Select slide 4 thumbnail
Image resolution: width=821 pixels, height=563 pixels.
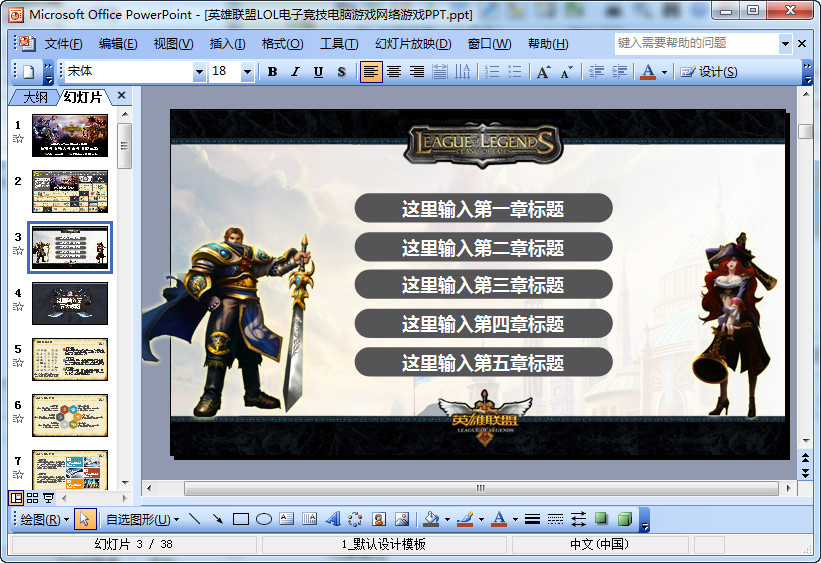point(70,304)
